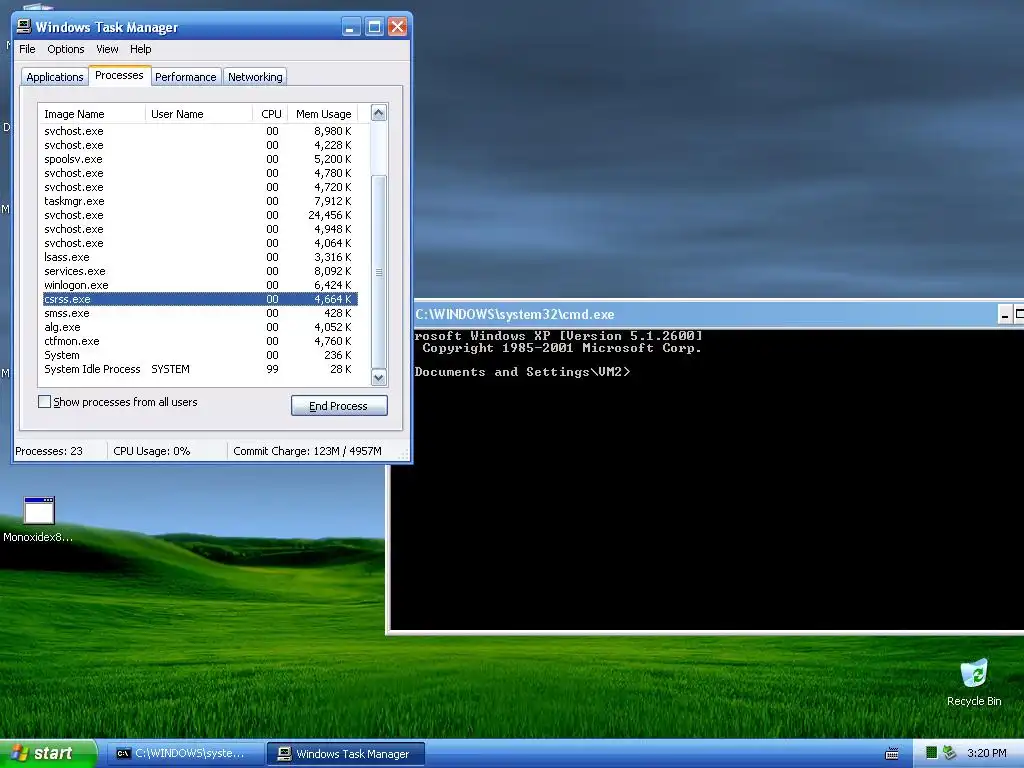Click the process list scroll down arrow
Image resolution: width=1024 pixels, height=768 pixels.
tap(379, 377)
